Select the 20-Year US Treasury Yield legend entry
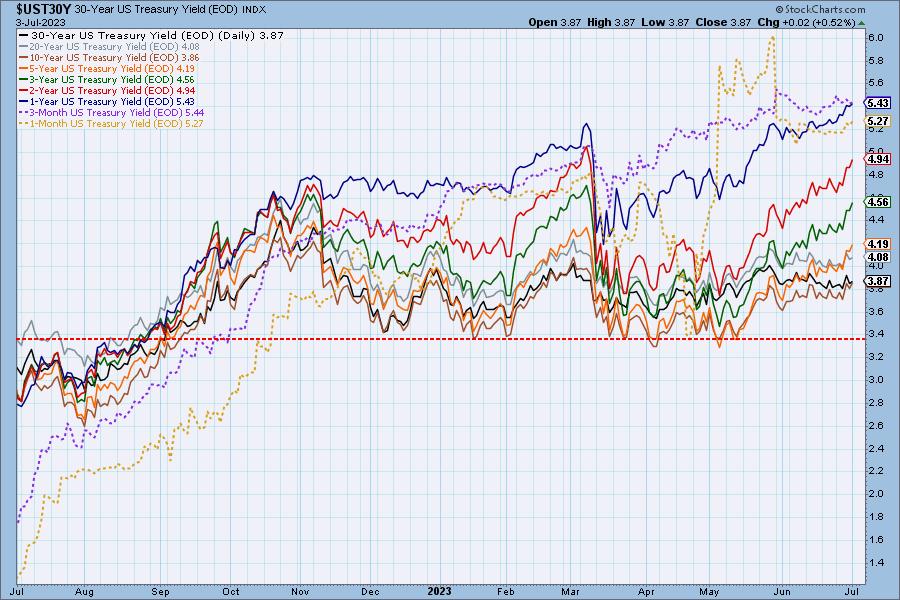Screen dimensions: 900x600 tap(110, 47)
